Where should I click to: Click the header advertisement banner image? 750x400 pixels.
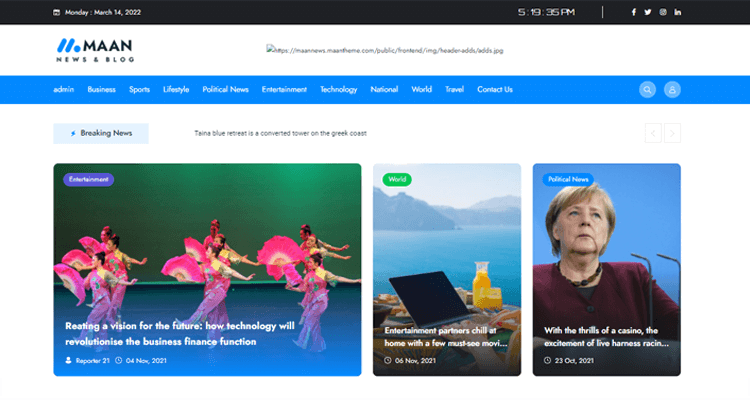pos(385,49)
